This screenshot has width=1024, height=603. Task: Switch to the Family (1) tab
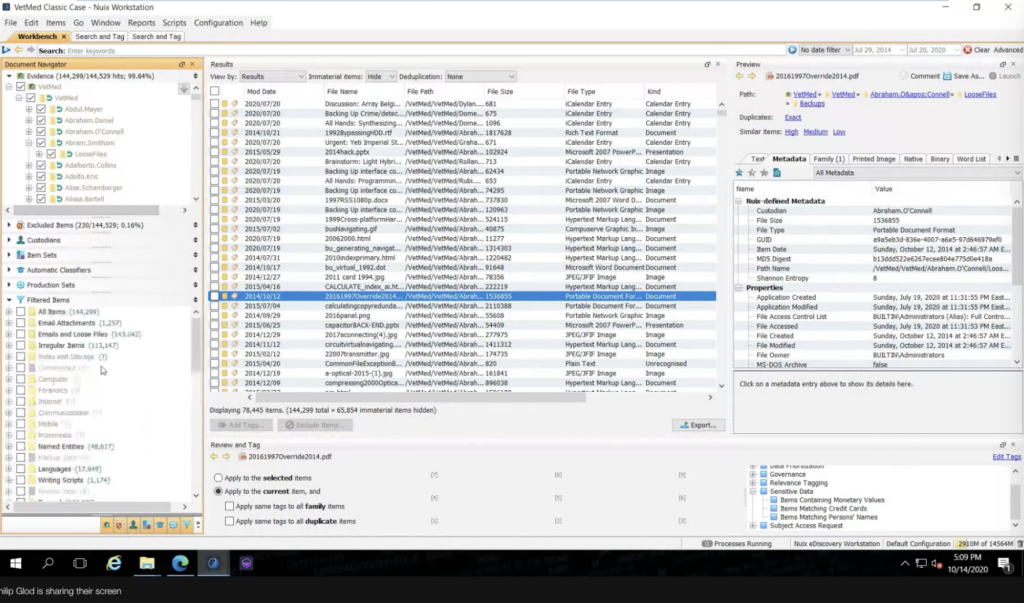828,159
